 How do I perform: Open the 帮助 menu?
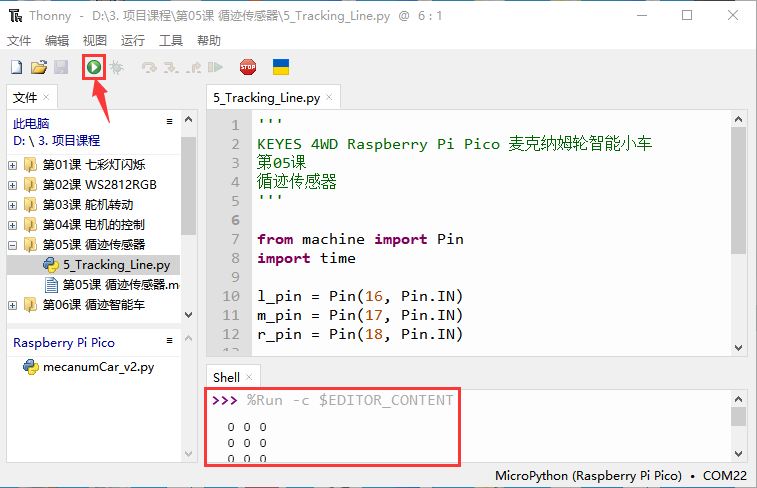209,41
